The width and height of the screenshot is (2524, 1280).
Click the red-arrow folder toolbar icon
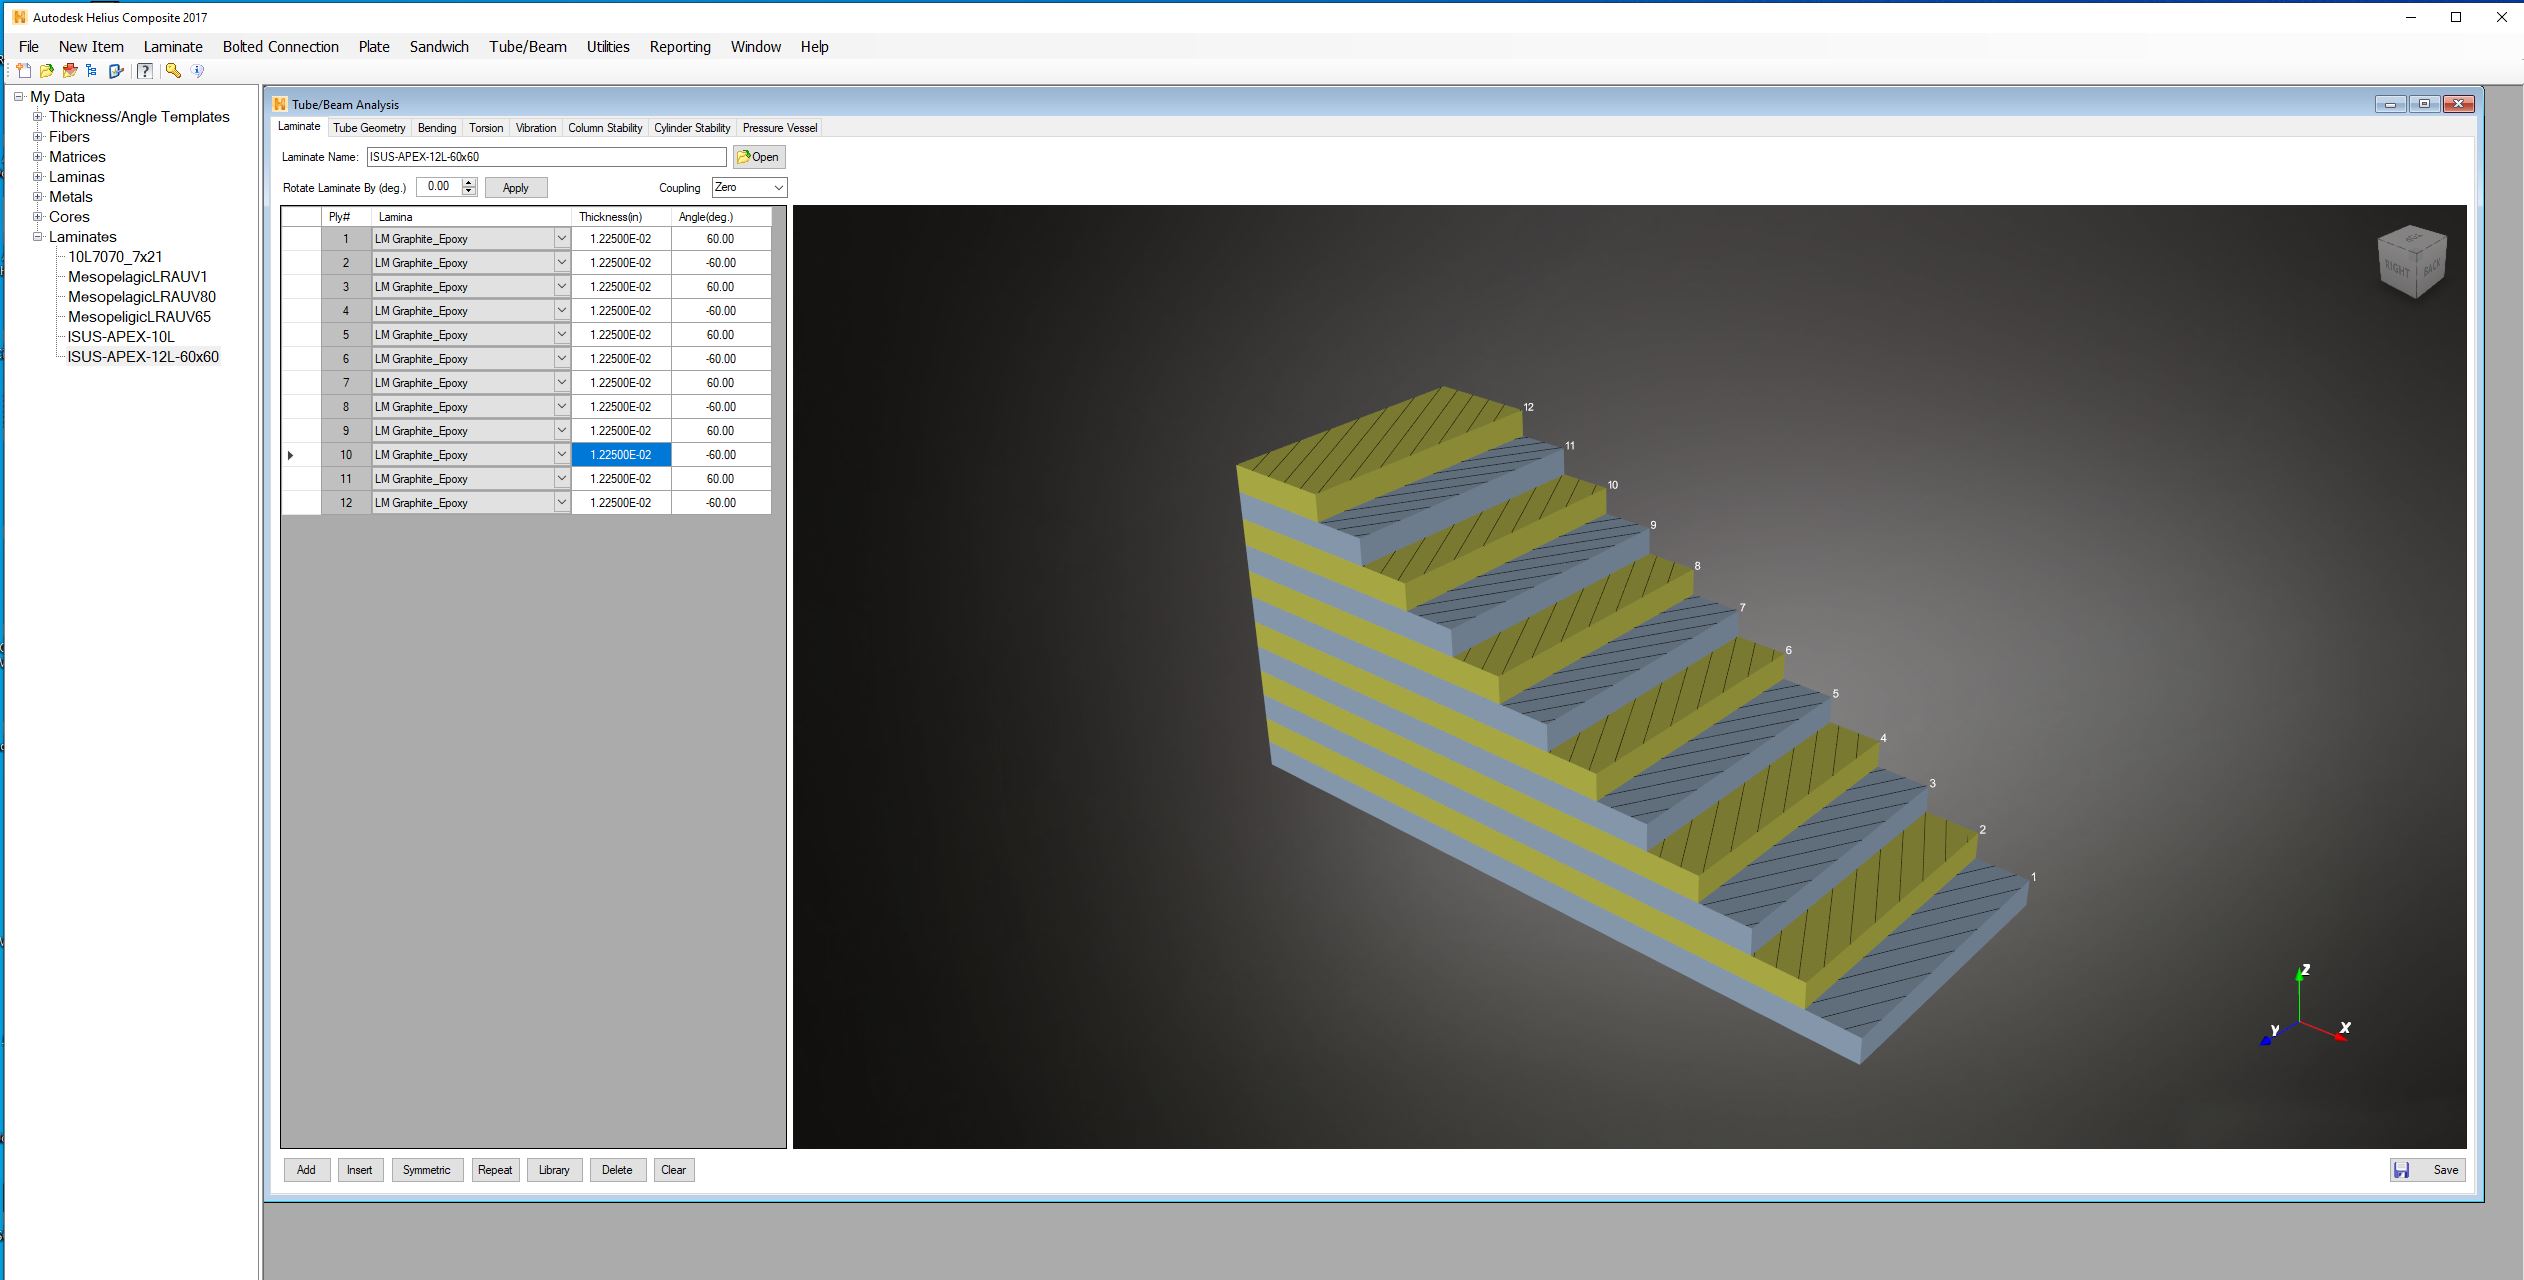click(x=70, y=71)
